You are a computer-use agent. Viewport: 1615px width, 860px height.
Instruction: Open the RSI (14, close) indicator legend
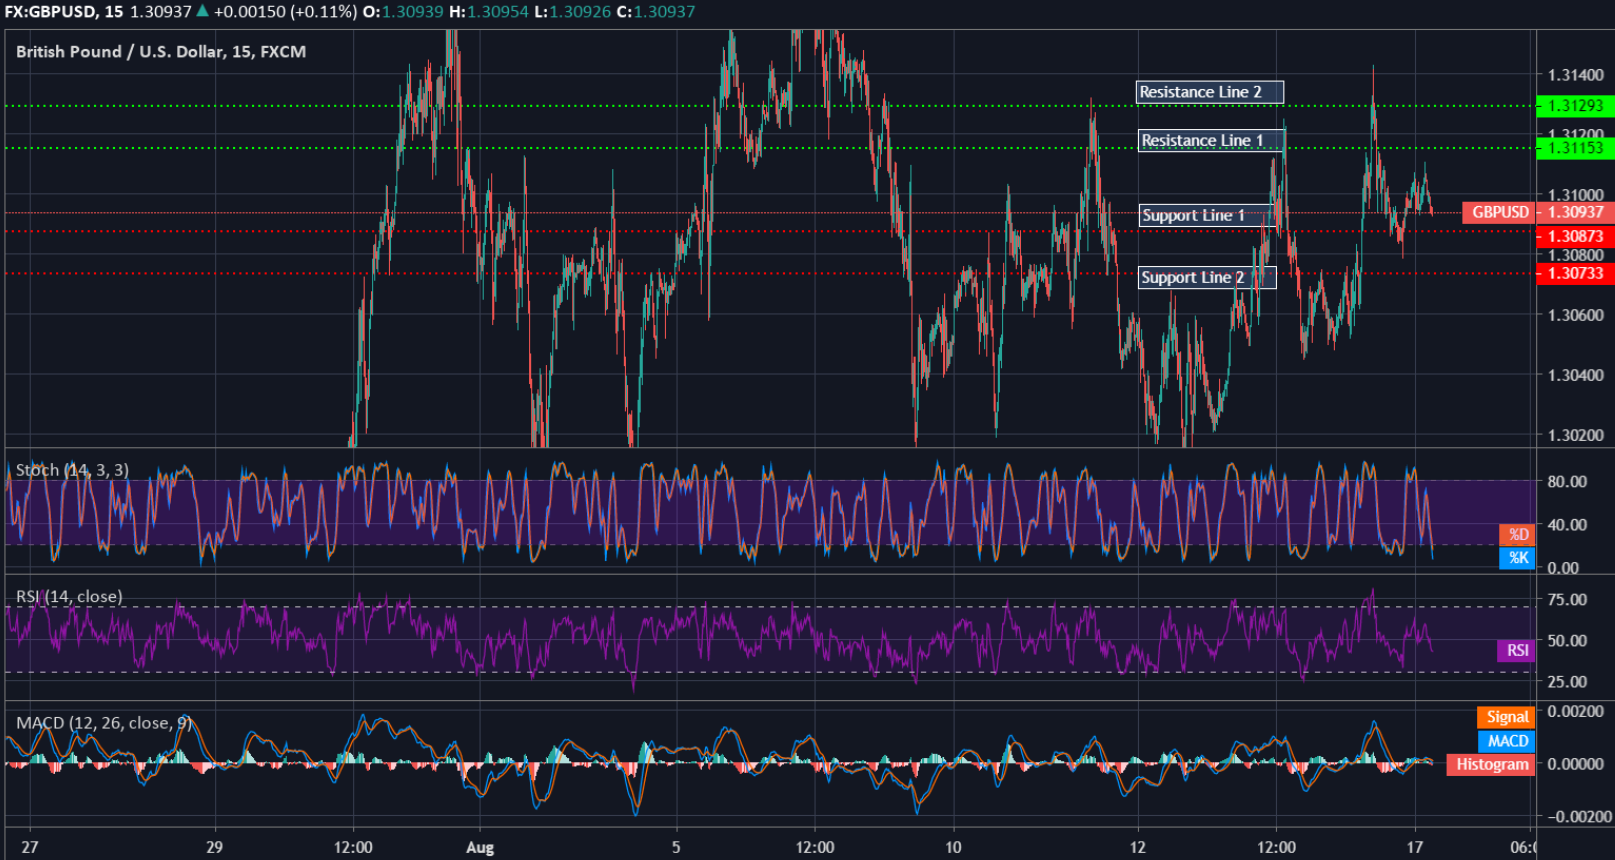(69, 596)
